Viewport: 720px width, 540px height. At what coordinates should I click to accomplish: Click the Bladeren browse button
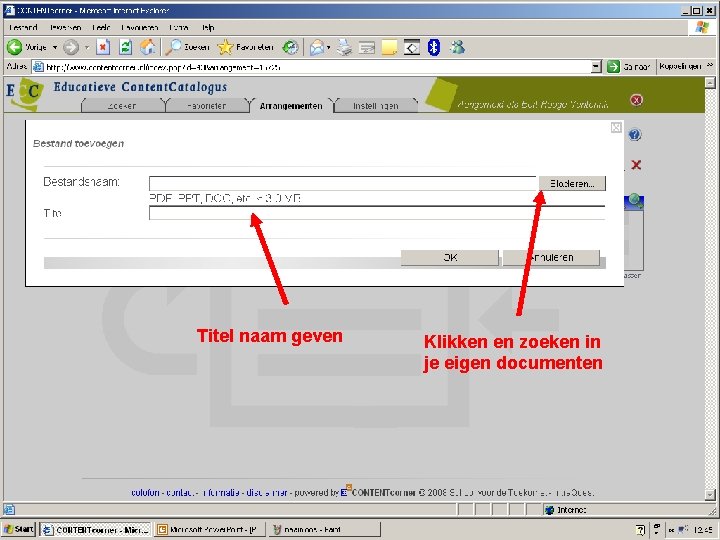[x=572, y=183]
